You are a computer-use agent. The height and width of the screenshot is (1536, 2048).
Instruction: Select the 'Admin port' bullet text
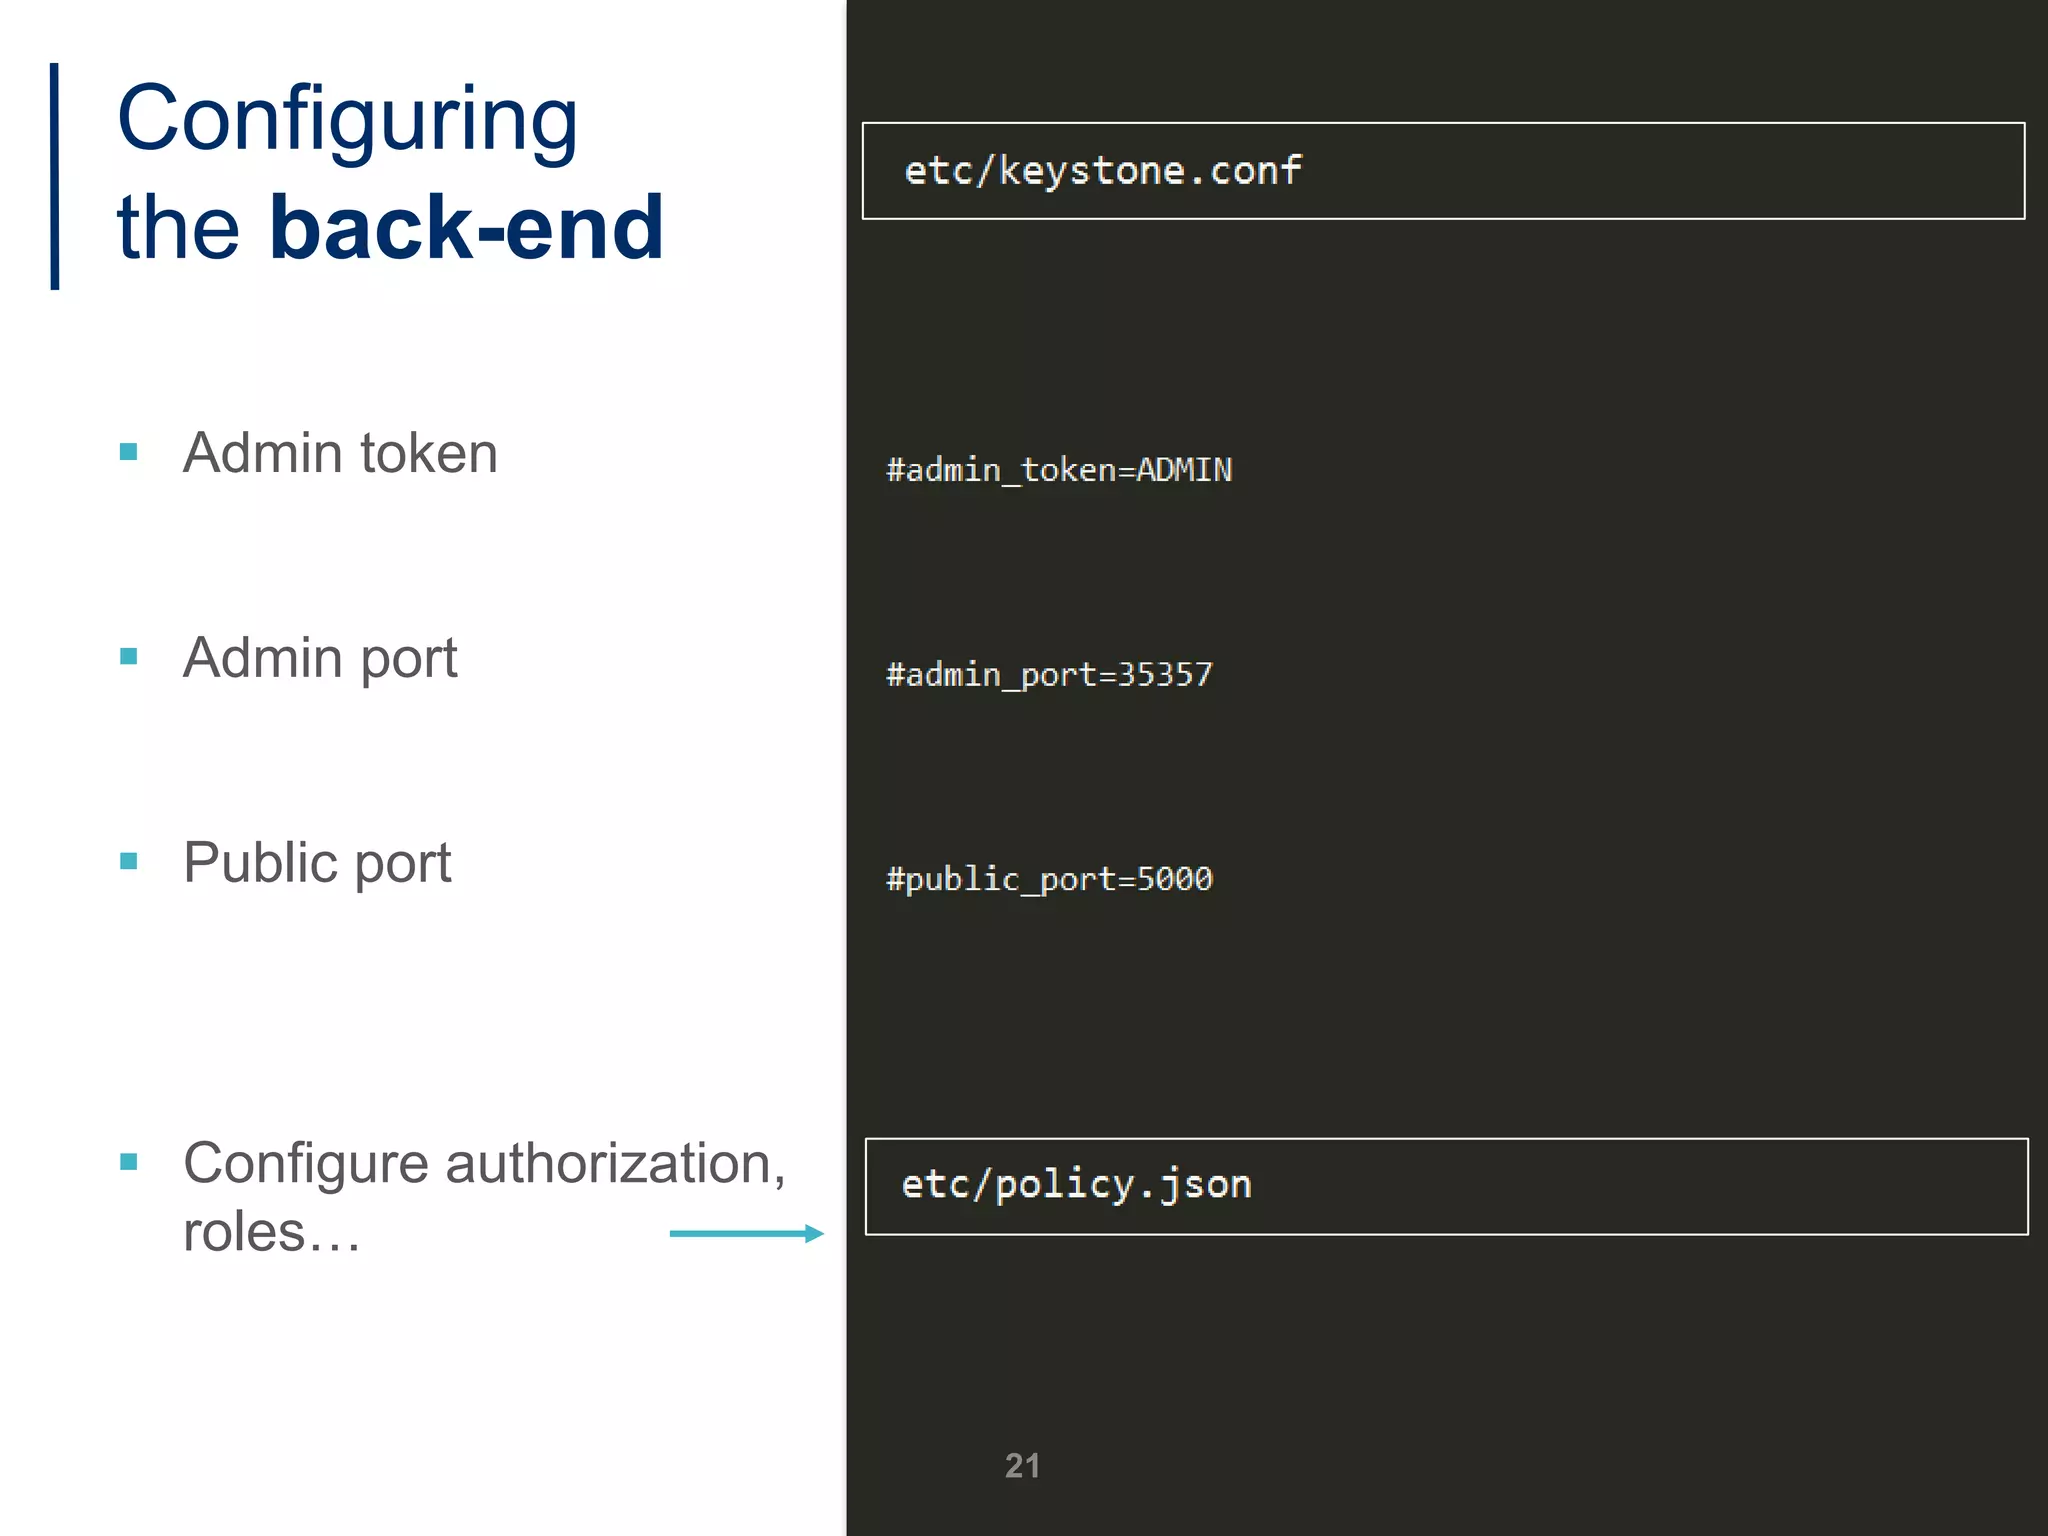(x=320, y=658)
